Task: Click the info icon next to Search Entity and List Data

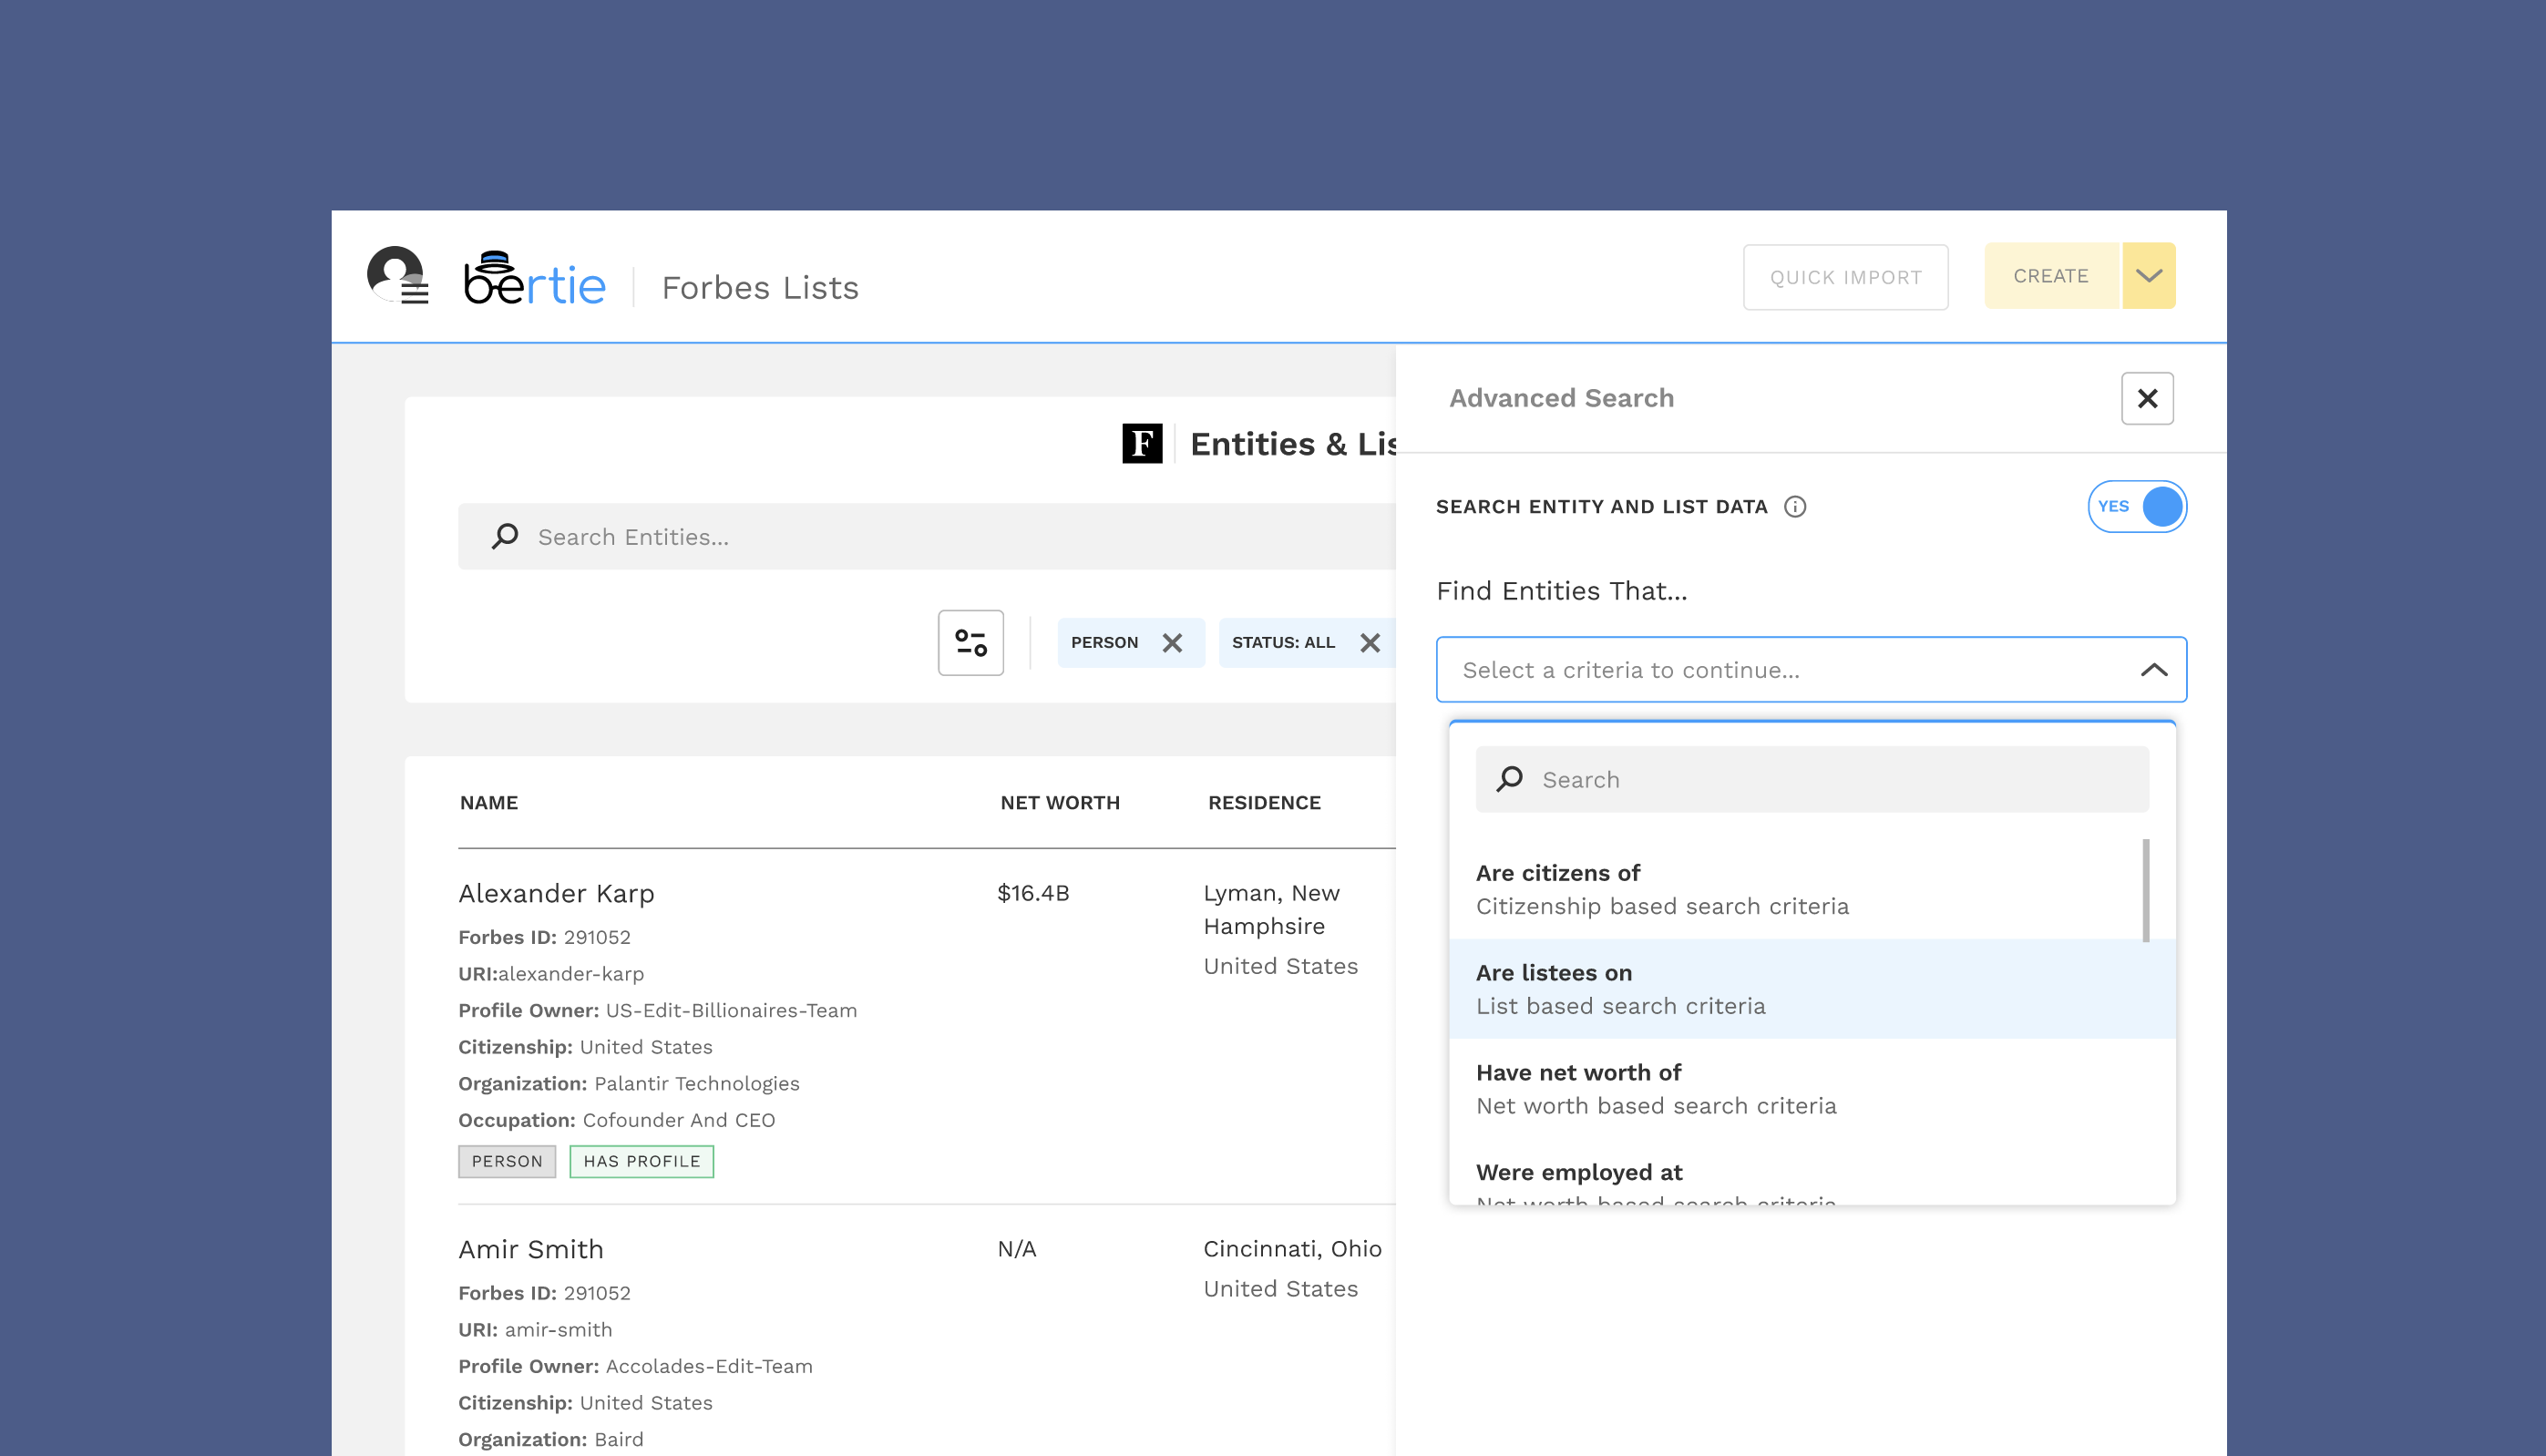Action: [x=1795, y=507]
